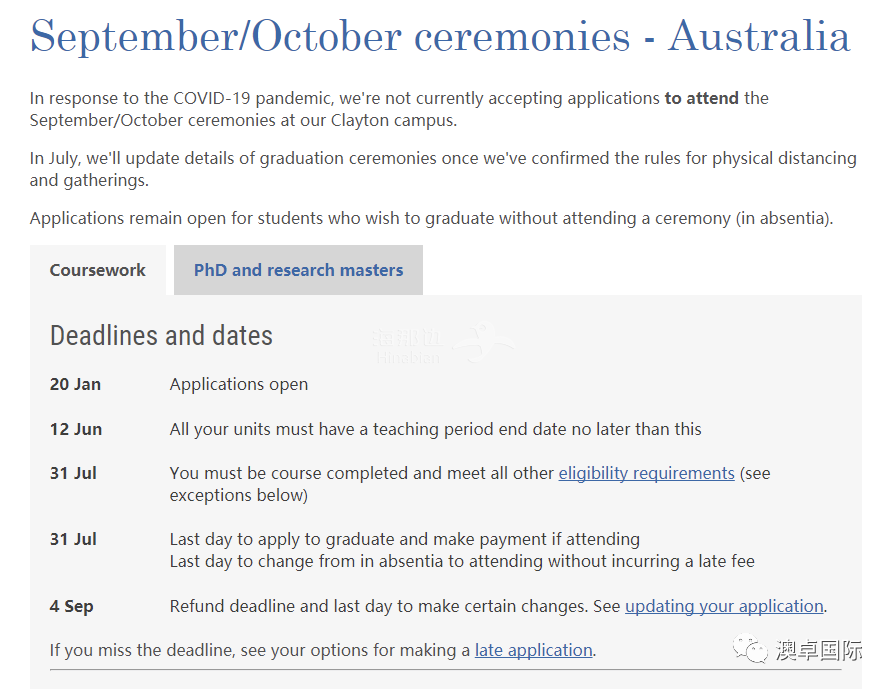This screenshot has width=891, height=689.
Task: Select the 12 Jun date label
Action: (x=76, y=429)
